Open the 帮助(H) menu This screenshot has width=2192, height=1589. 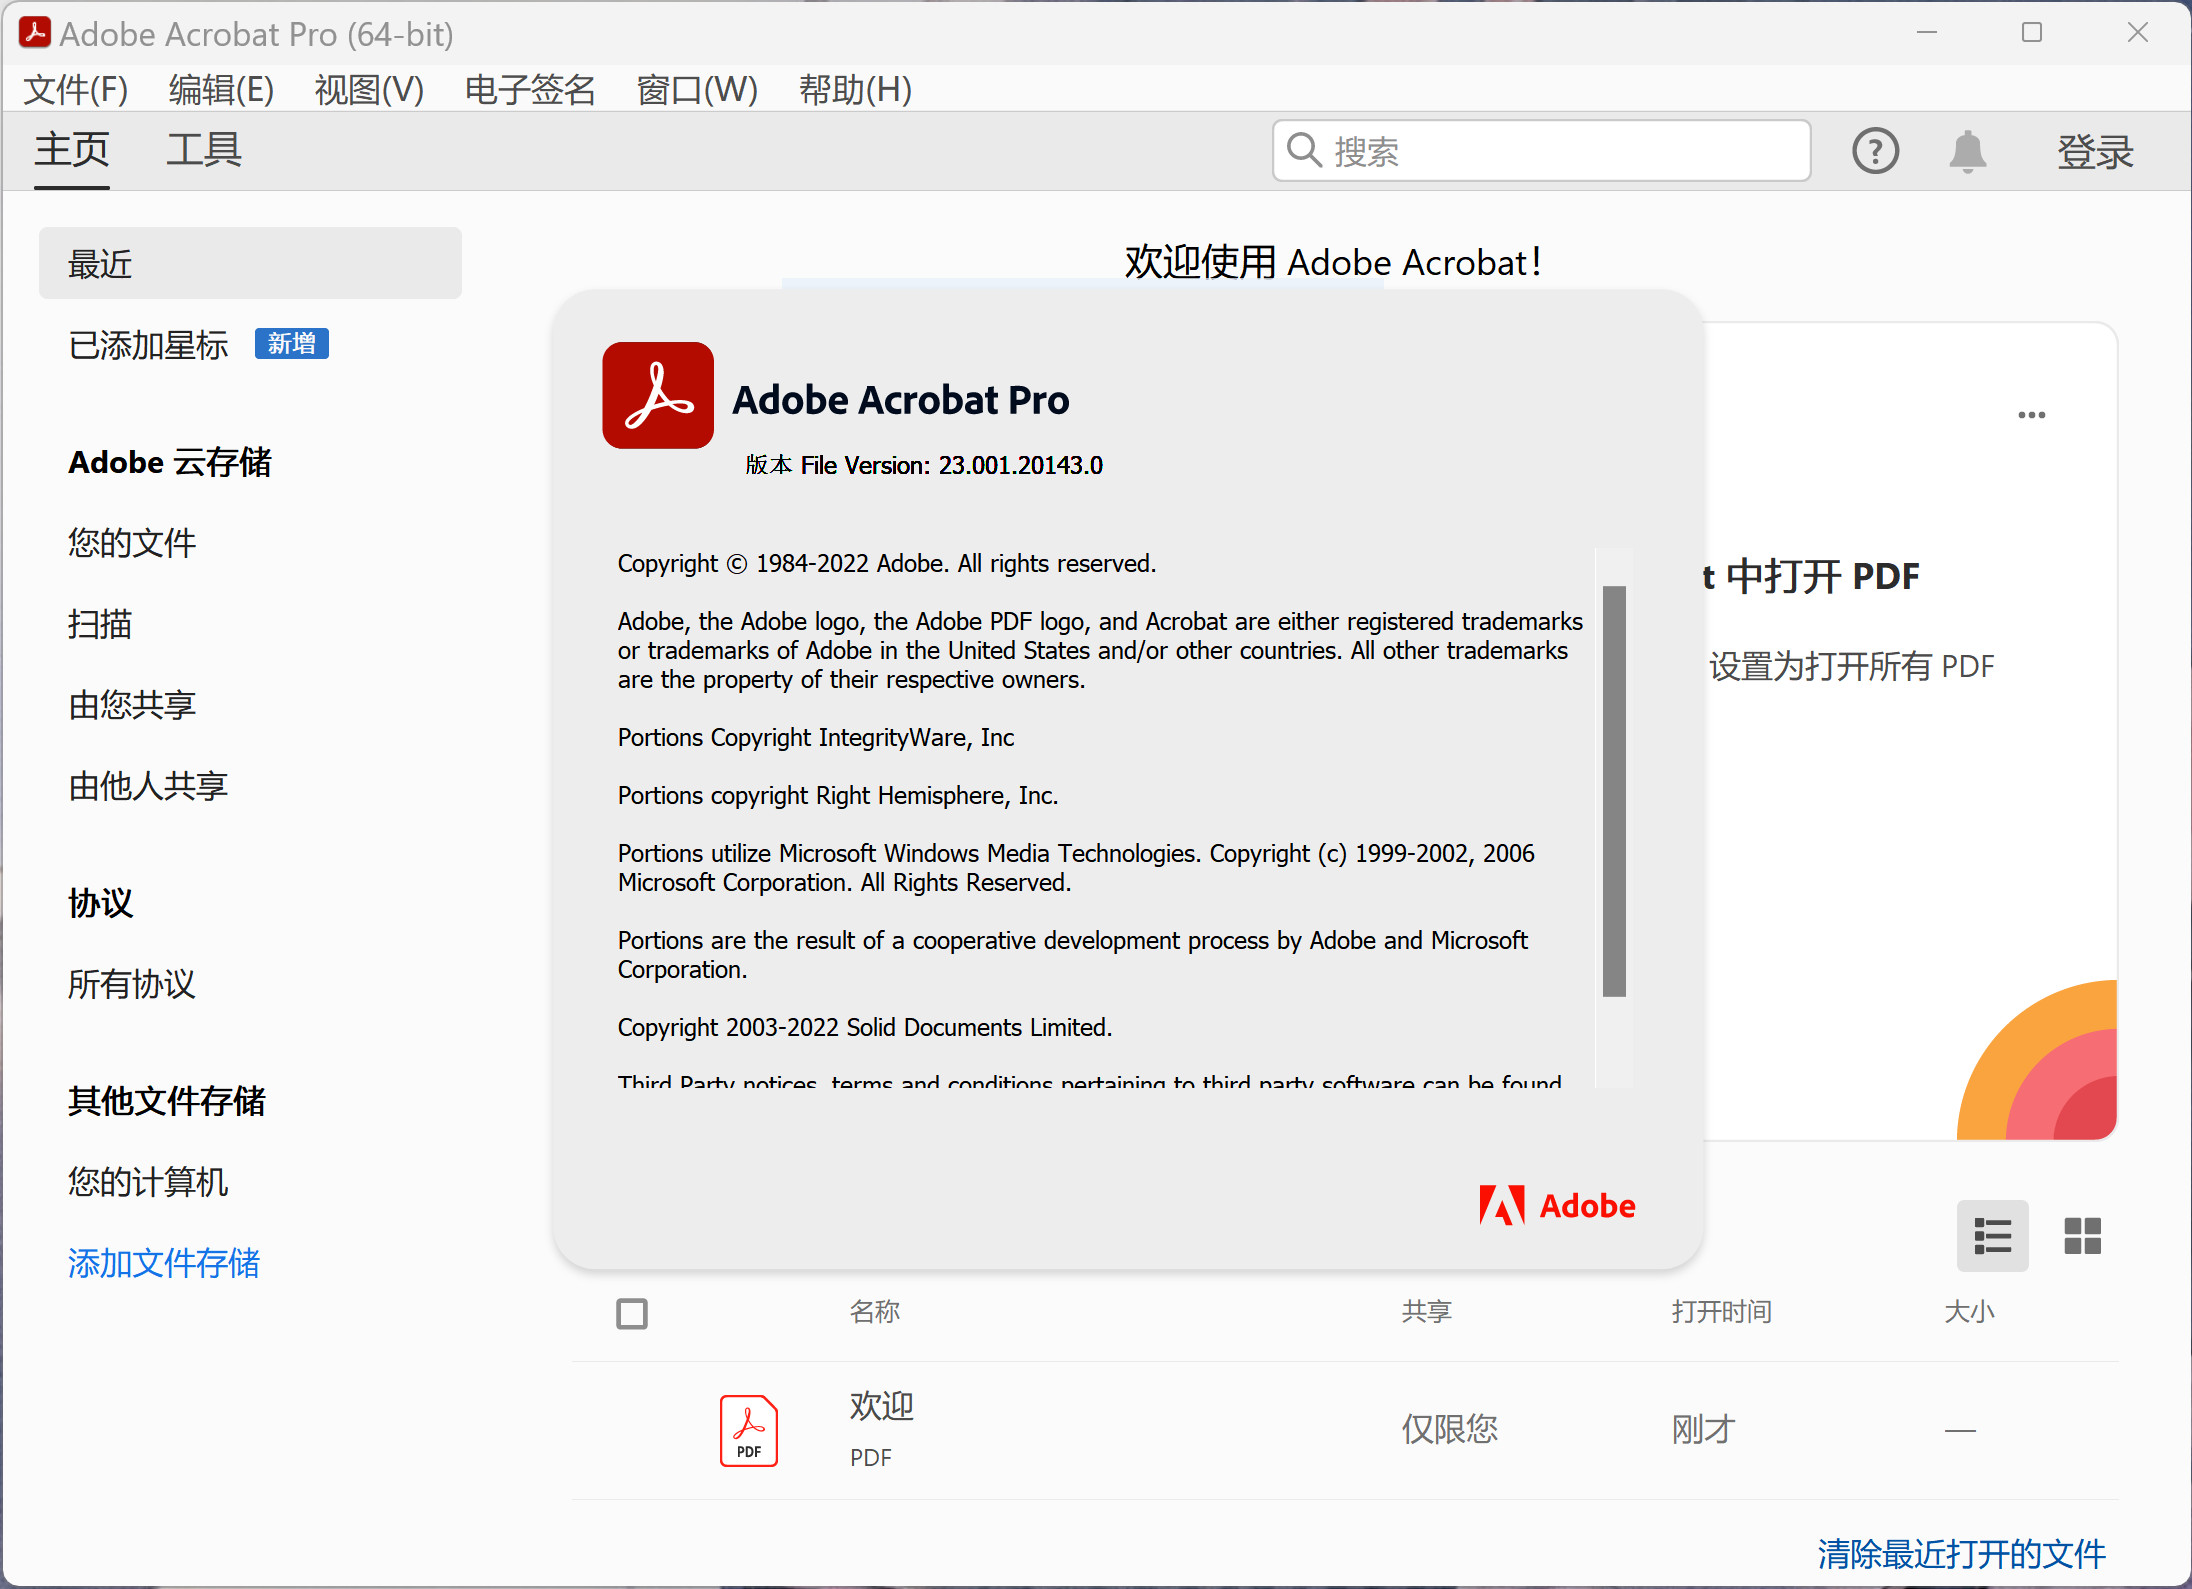tap(855, 89)
